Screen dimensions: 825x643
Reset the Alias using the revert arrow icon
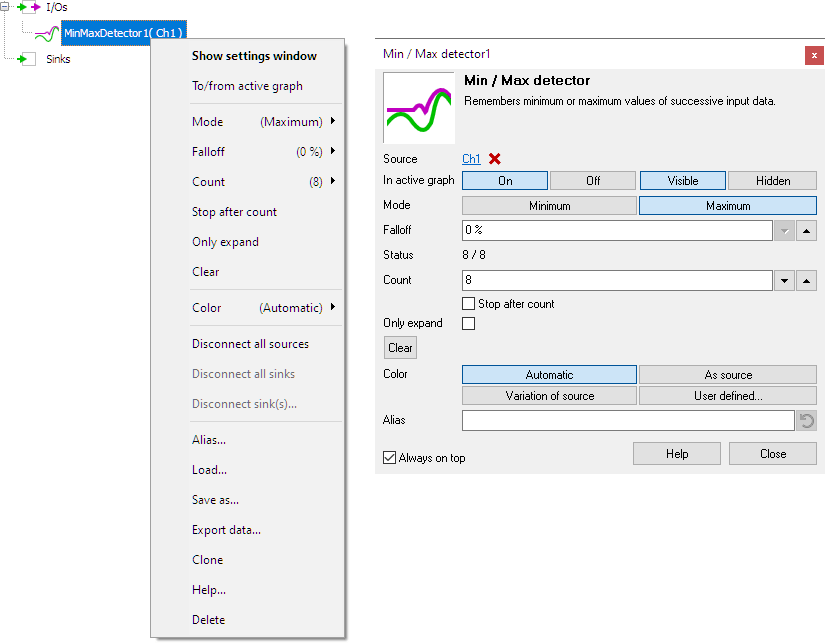click(807, 420)
